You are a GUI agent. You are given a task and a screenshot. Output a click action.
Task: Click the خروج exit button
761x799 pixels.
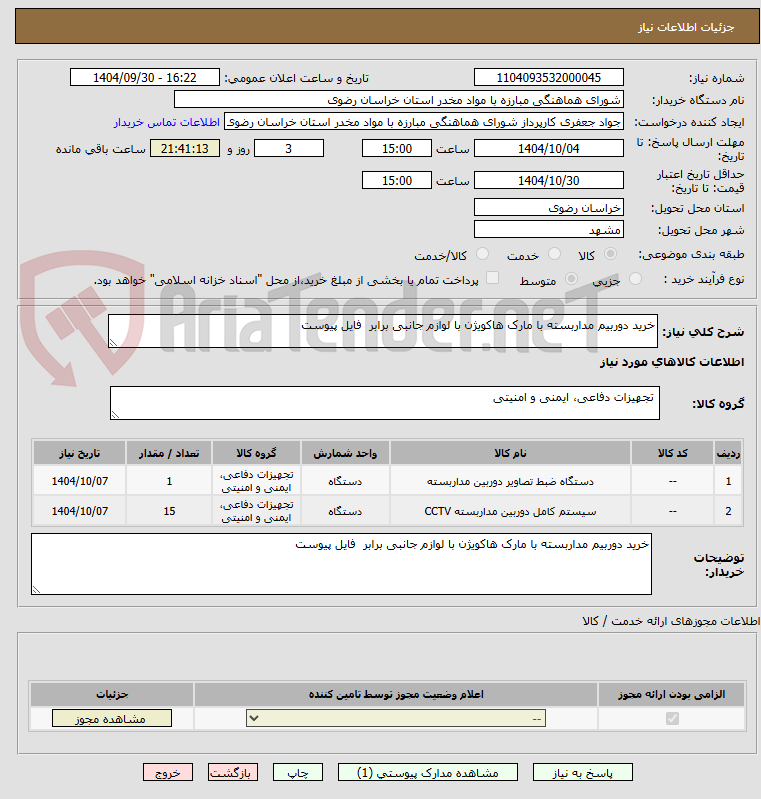pos(168,773)
